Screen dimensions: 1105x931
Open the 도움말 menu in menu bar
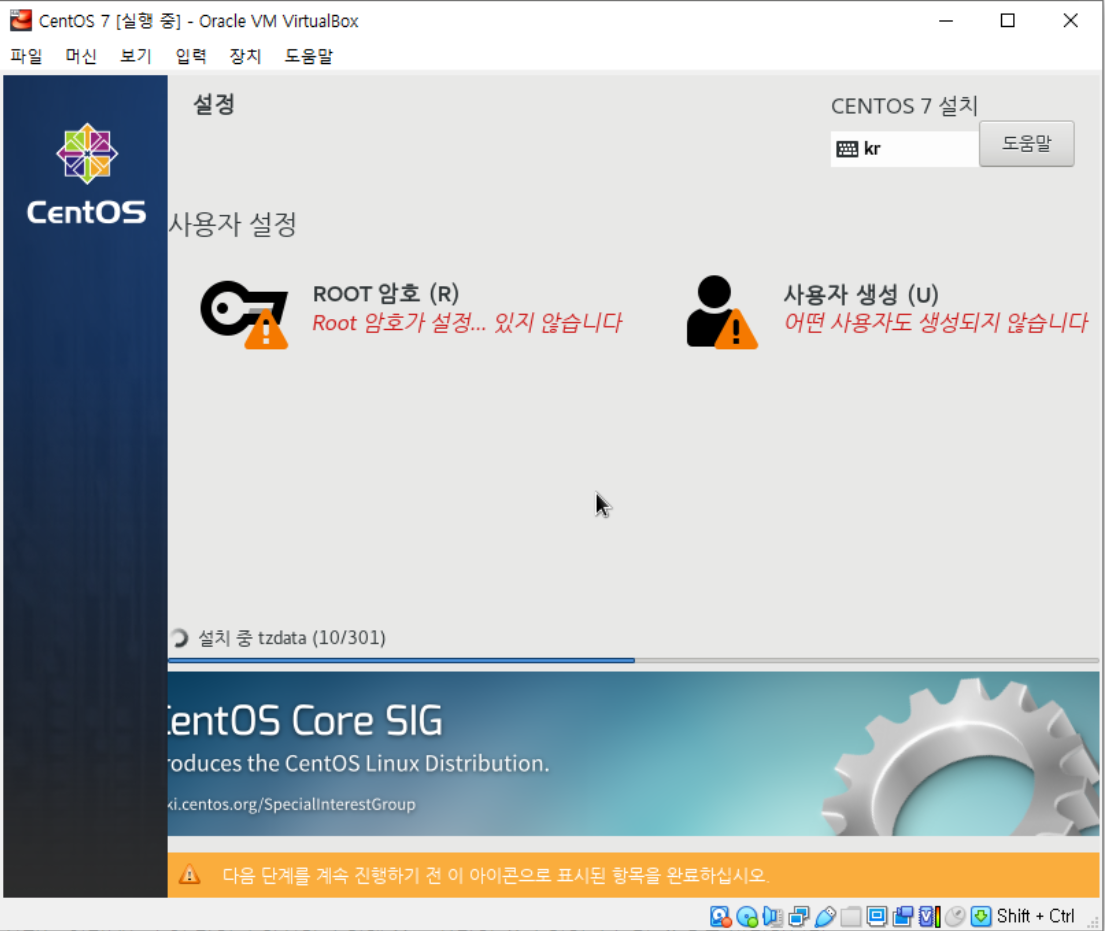309,56
